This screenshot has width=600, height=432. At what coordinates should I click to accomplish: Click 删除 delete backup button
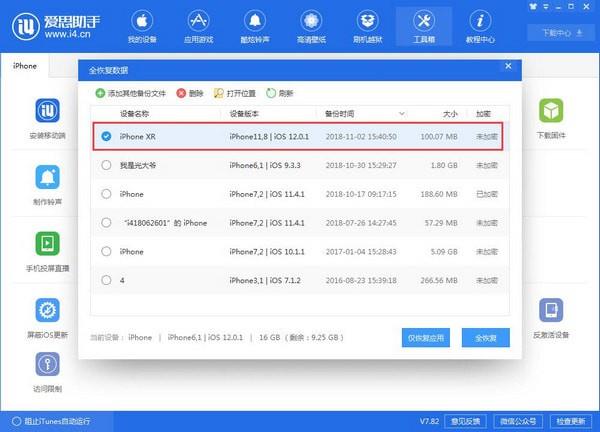pos(190,93)
